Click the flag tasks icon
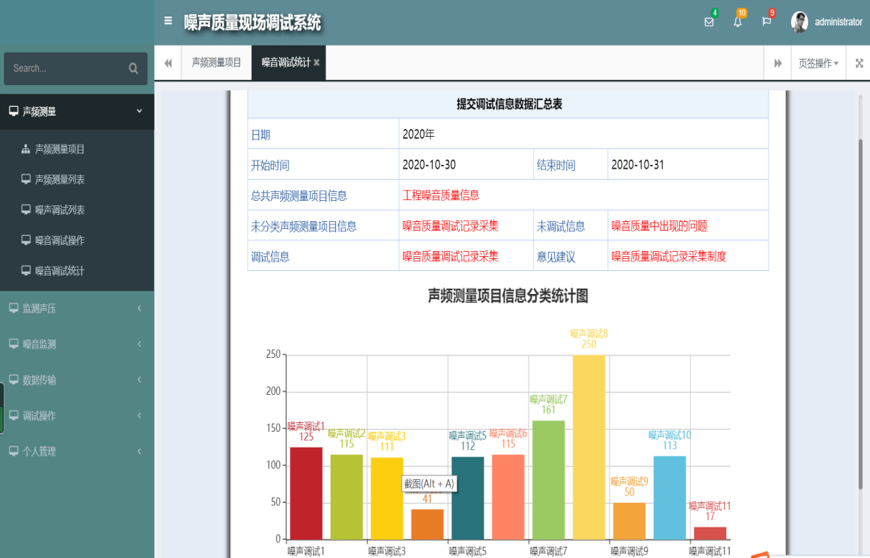 point(767,22)
